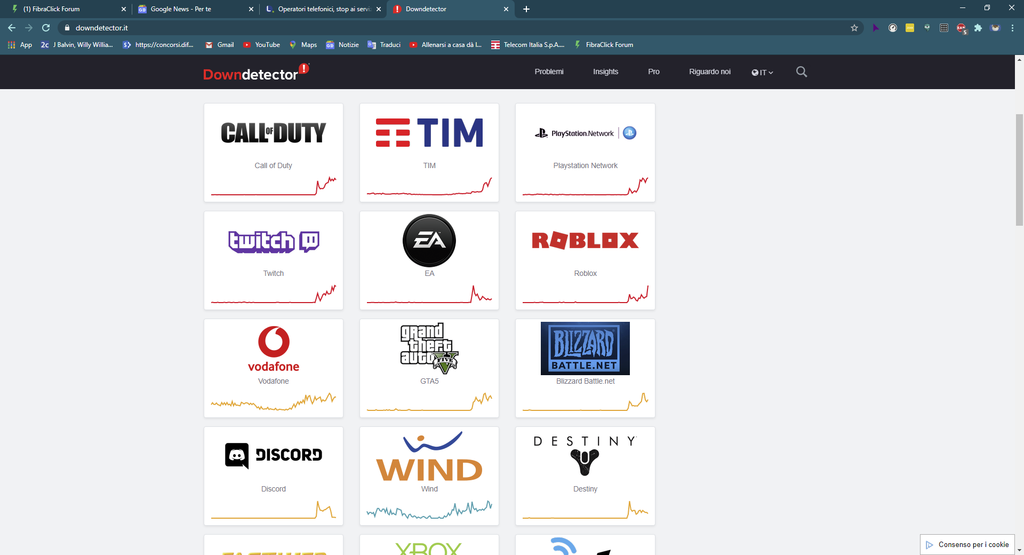Screen dimensions: 1024x555
Task: Open the Blizzard Battle.net card
Action: point(585,368)
